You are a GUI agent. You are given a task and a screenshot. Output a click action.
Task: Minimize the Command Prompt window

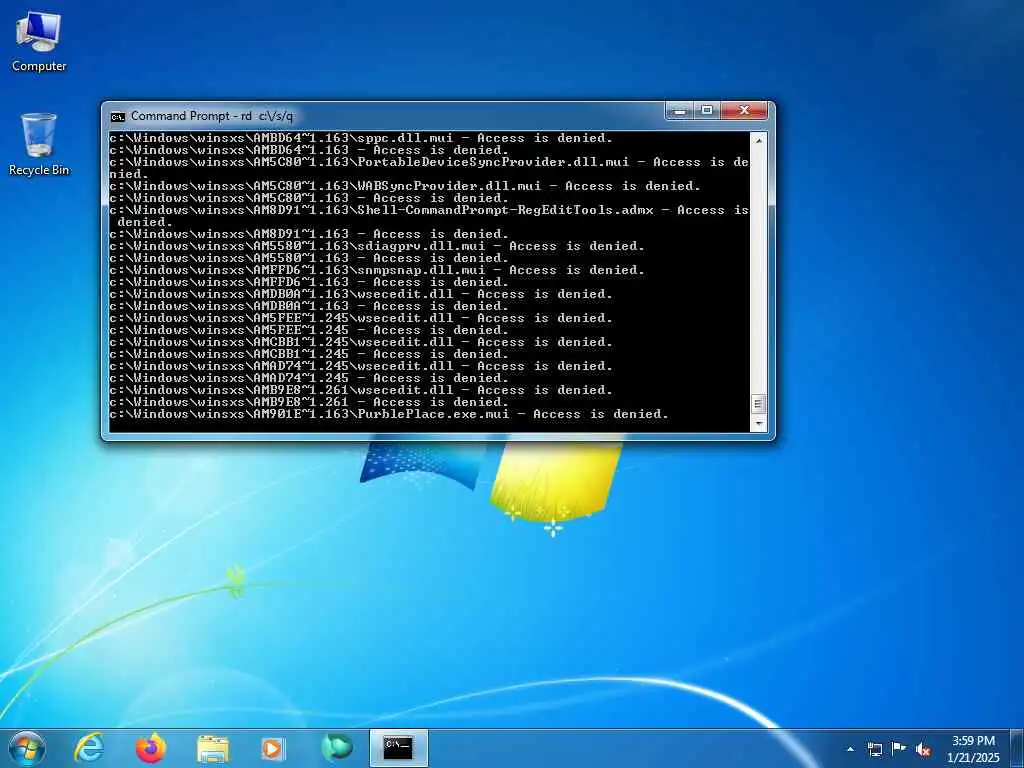[x=680, y=111]
